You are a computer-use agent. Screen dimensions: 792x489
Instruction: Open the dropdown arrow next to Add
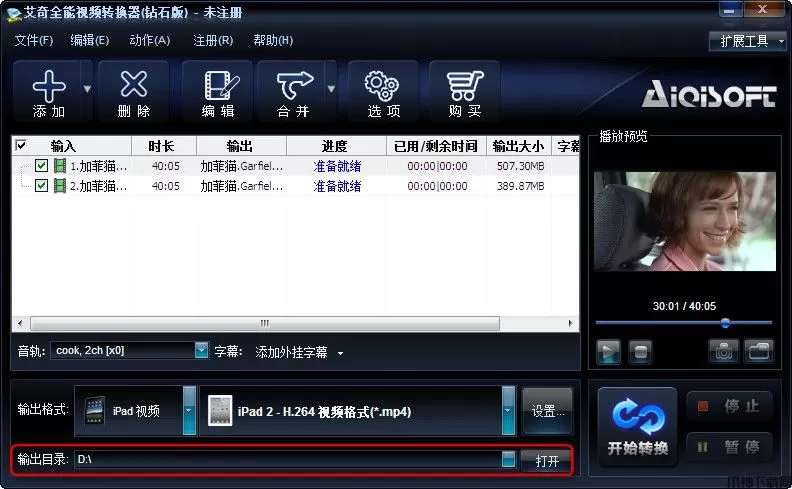click(87, 89)
